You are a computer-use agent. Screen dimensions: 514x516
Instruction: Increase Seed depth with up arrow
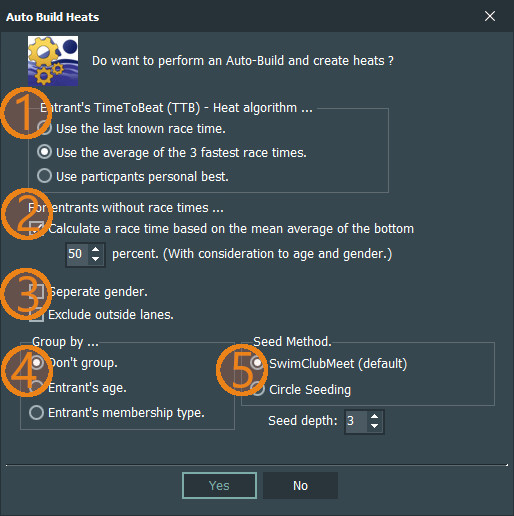click(x=375, y=416)
